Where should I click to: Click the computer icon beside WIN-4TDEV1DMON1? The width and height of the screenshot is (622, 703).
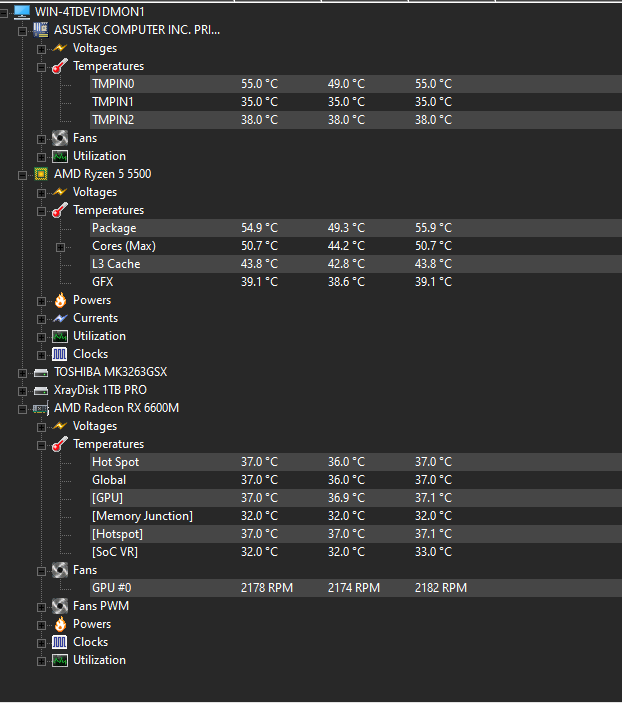22,12
